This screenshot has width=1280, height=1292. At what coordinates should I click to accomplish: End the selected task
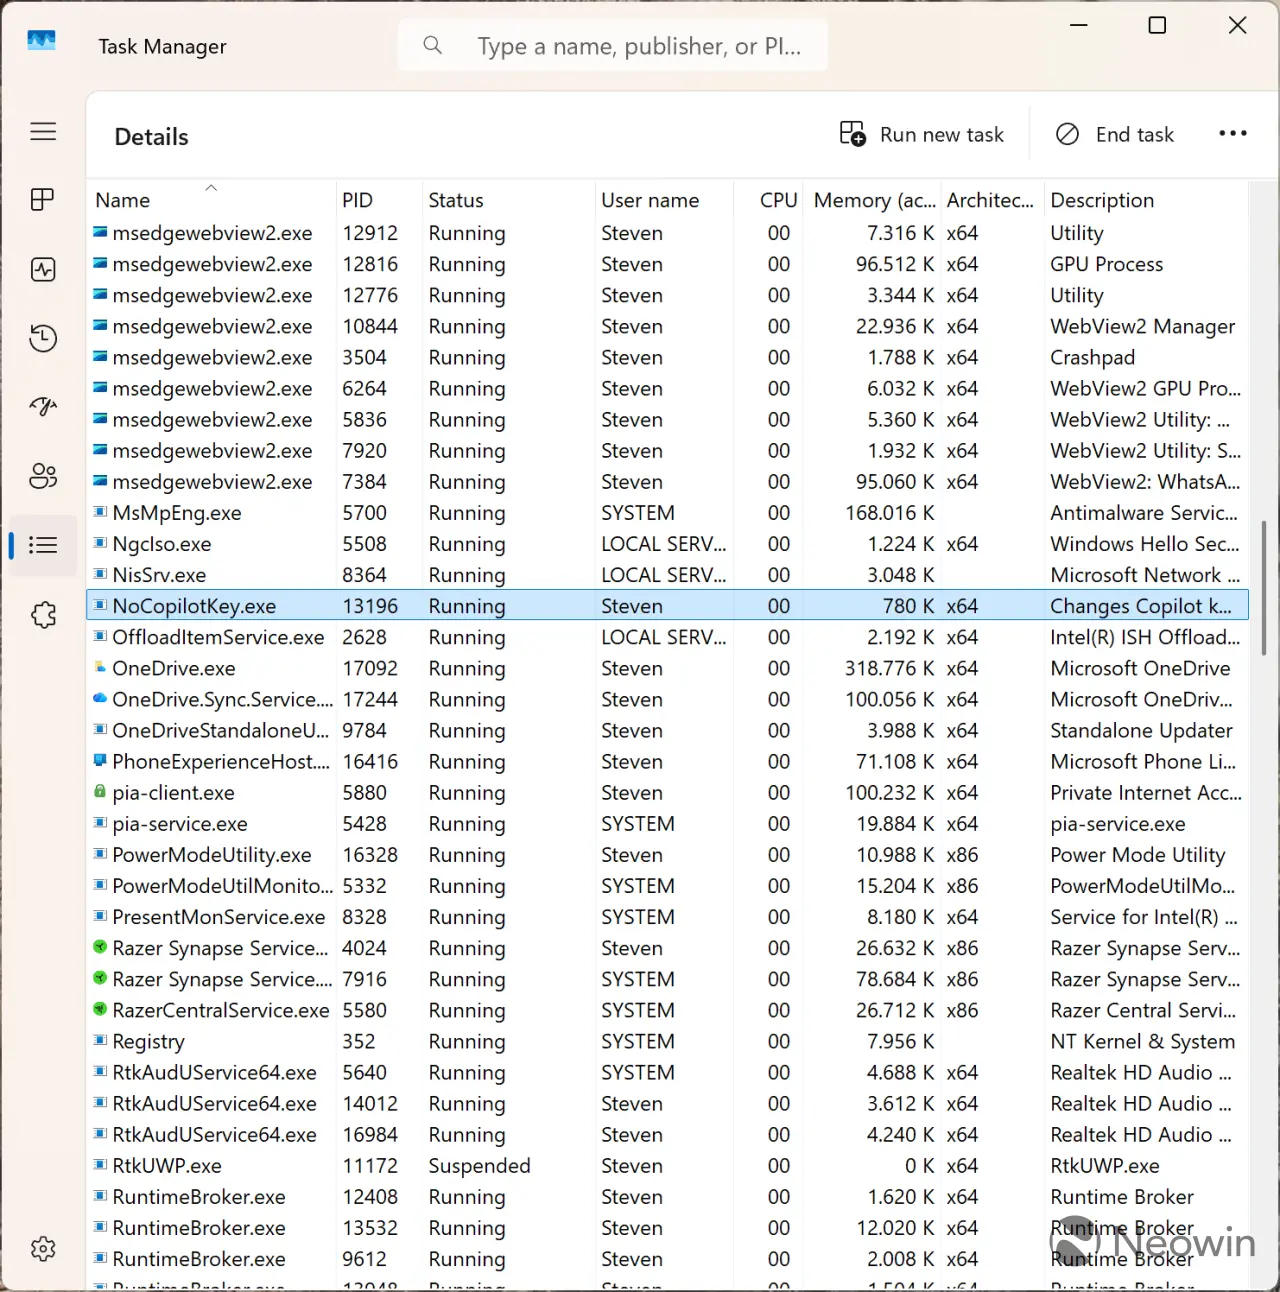click(1115, 134)
